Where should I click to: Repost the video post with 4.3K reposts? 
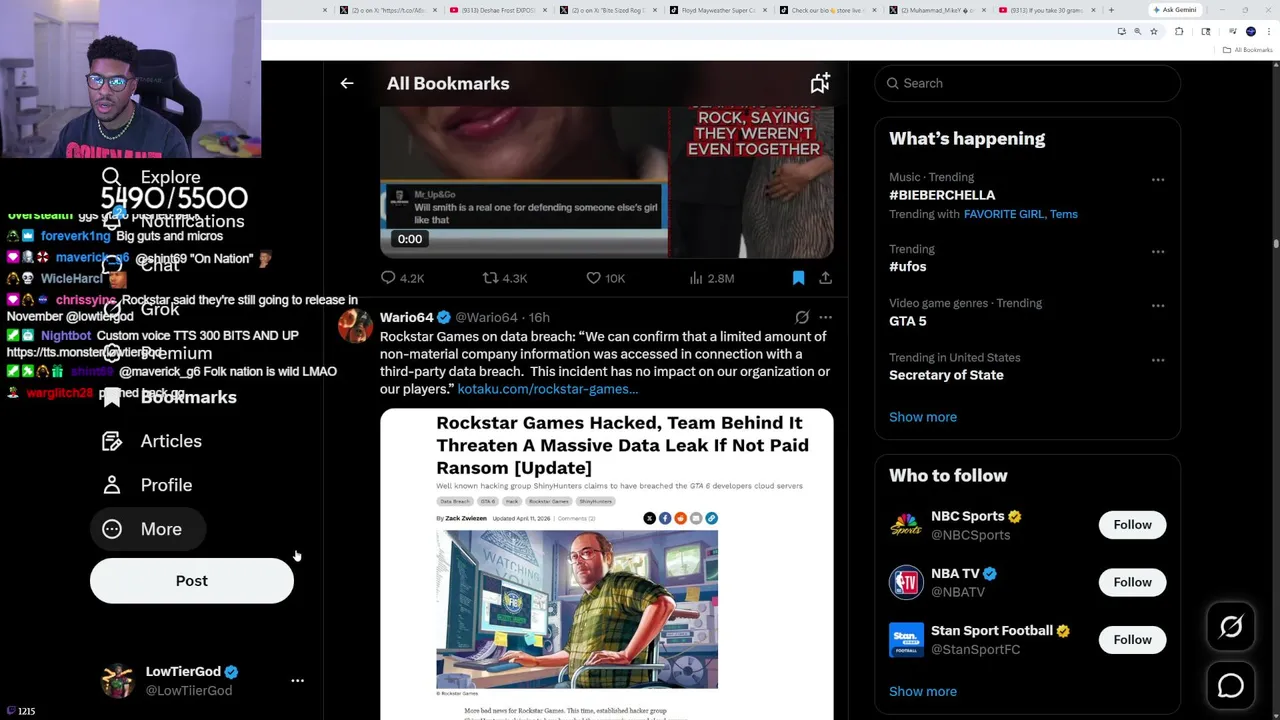pos(505,278)
